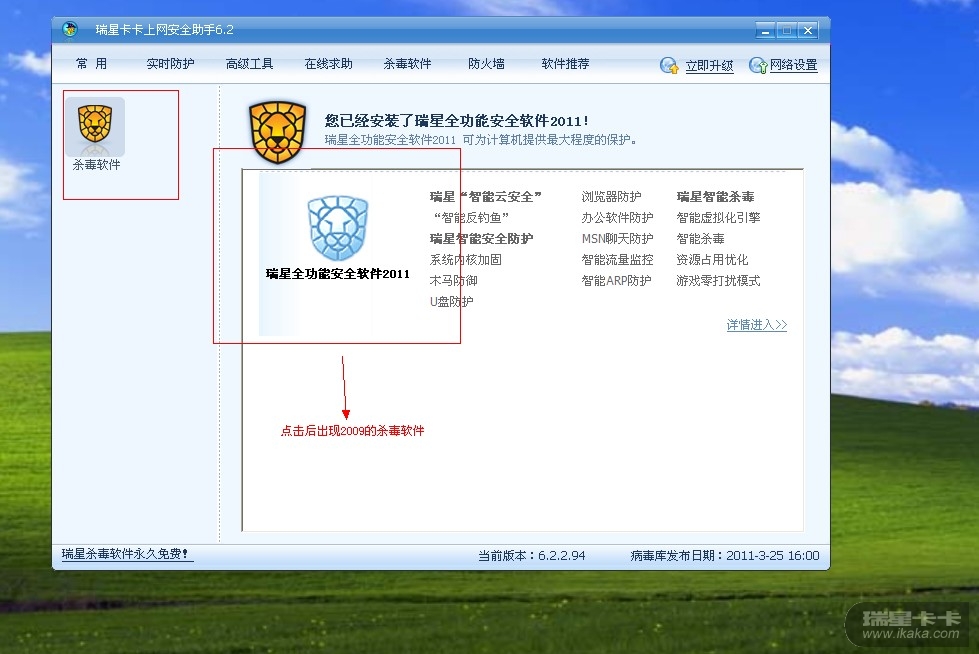The width and height of the screenshot is (979, 654).
Task: Click the 办公软件防护 feature text
Action: click(x=617, y=217)
